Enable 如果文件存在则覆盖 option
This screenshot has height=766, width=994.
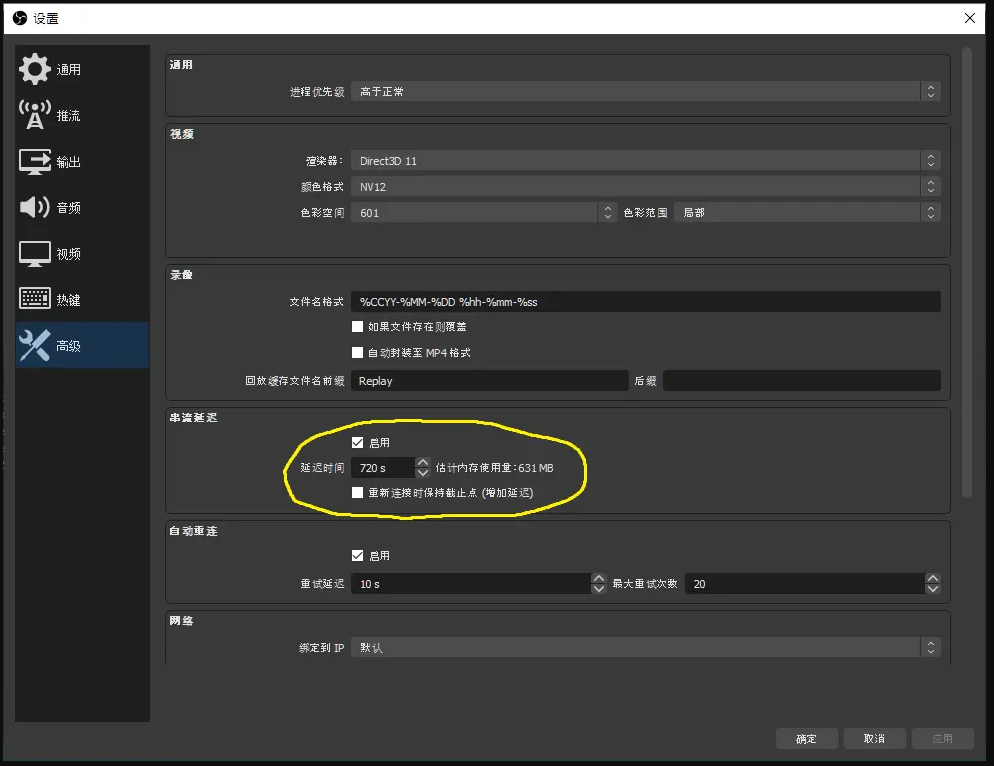point(358,326)
